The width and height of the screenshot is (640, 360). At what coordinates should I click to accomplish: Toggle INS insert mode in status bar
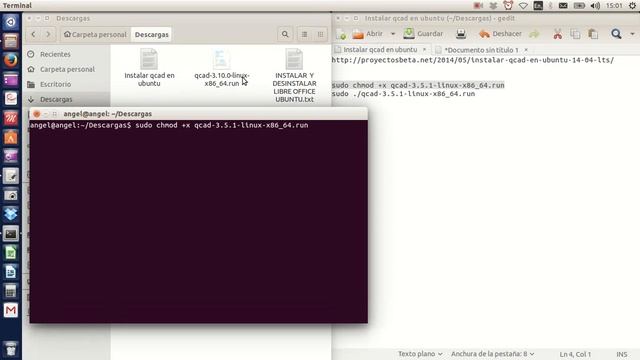coord(622,354)
